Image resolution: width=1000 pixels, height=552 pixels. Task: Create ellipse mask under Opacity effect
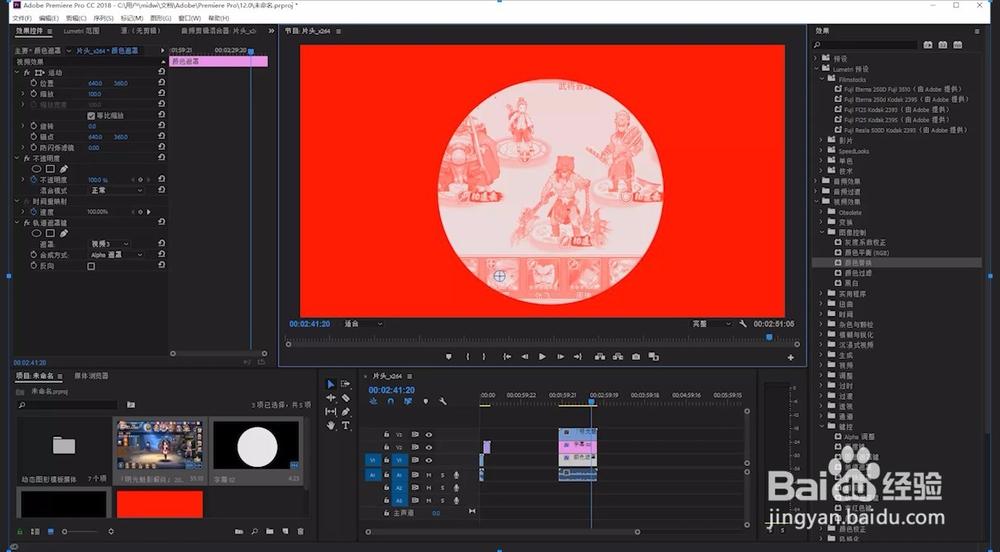click(36, 169)
